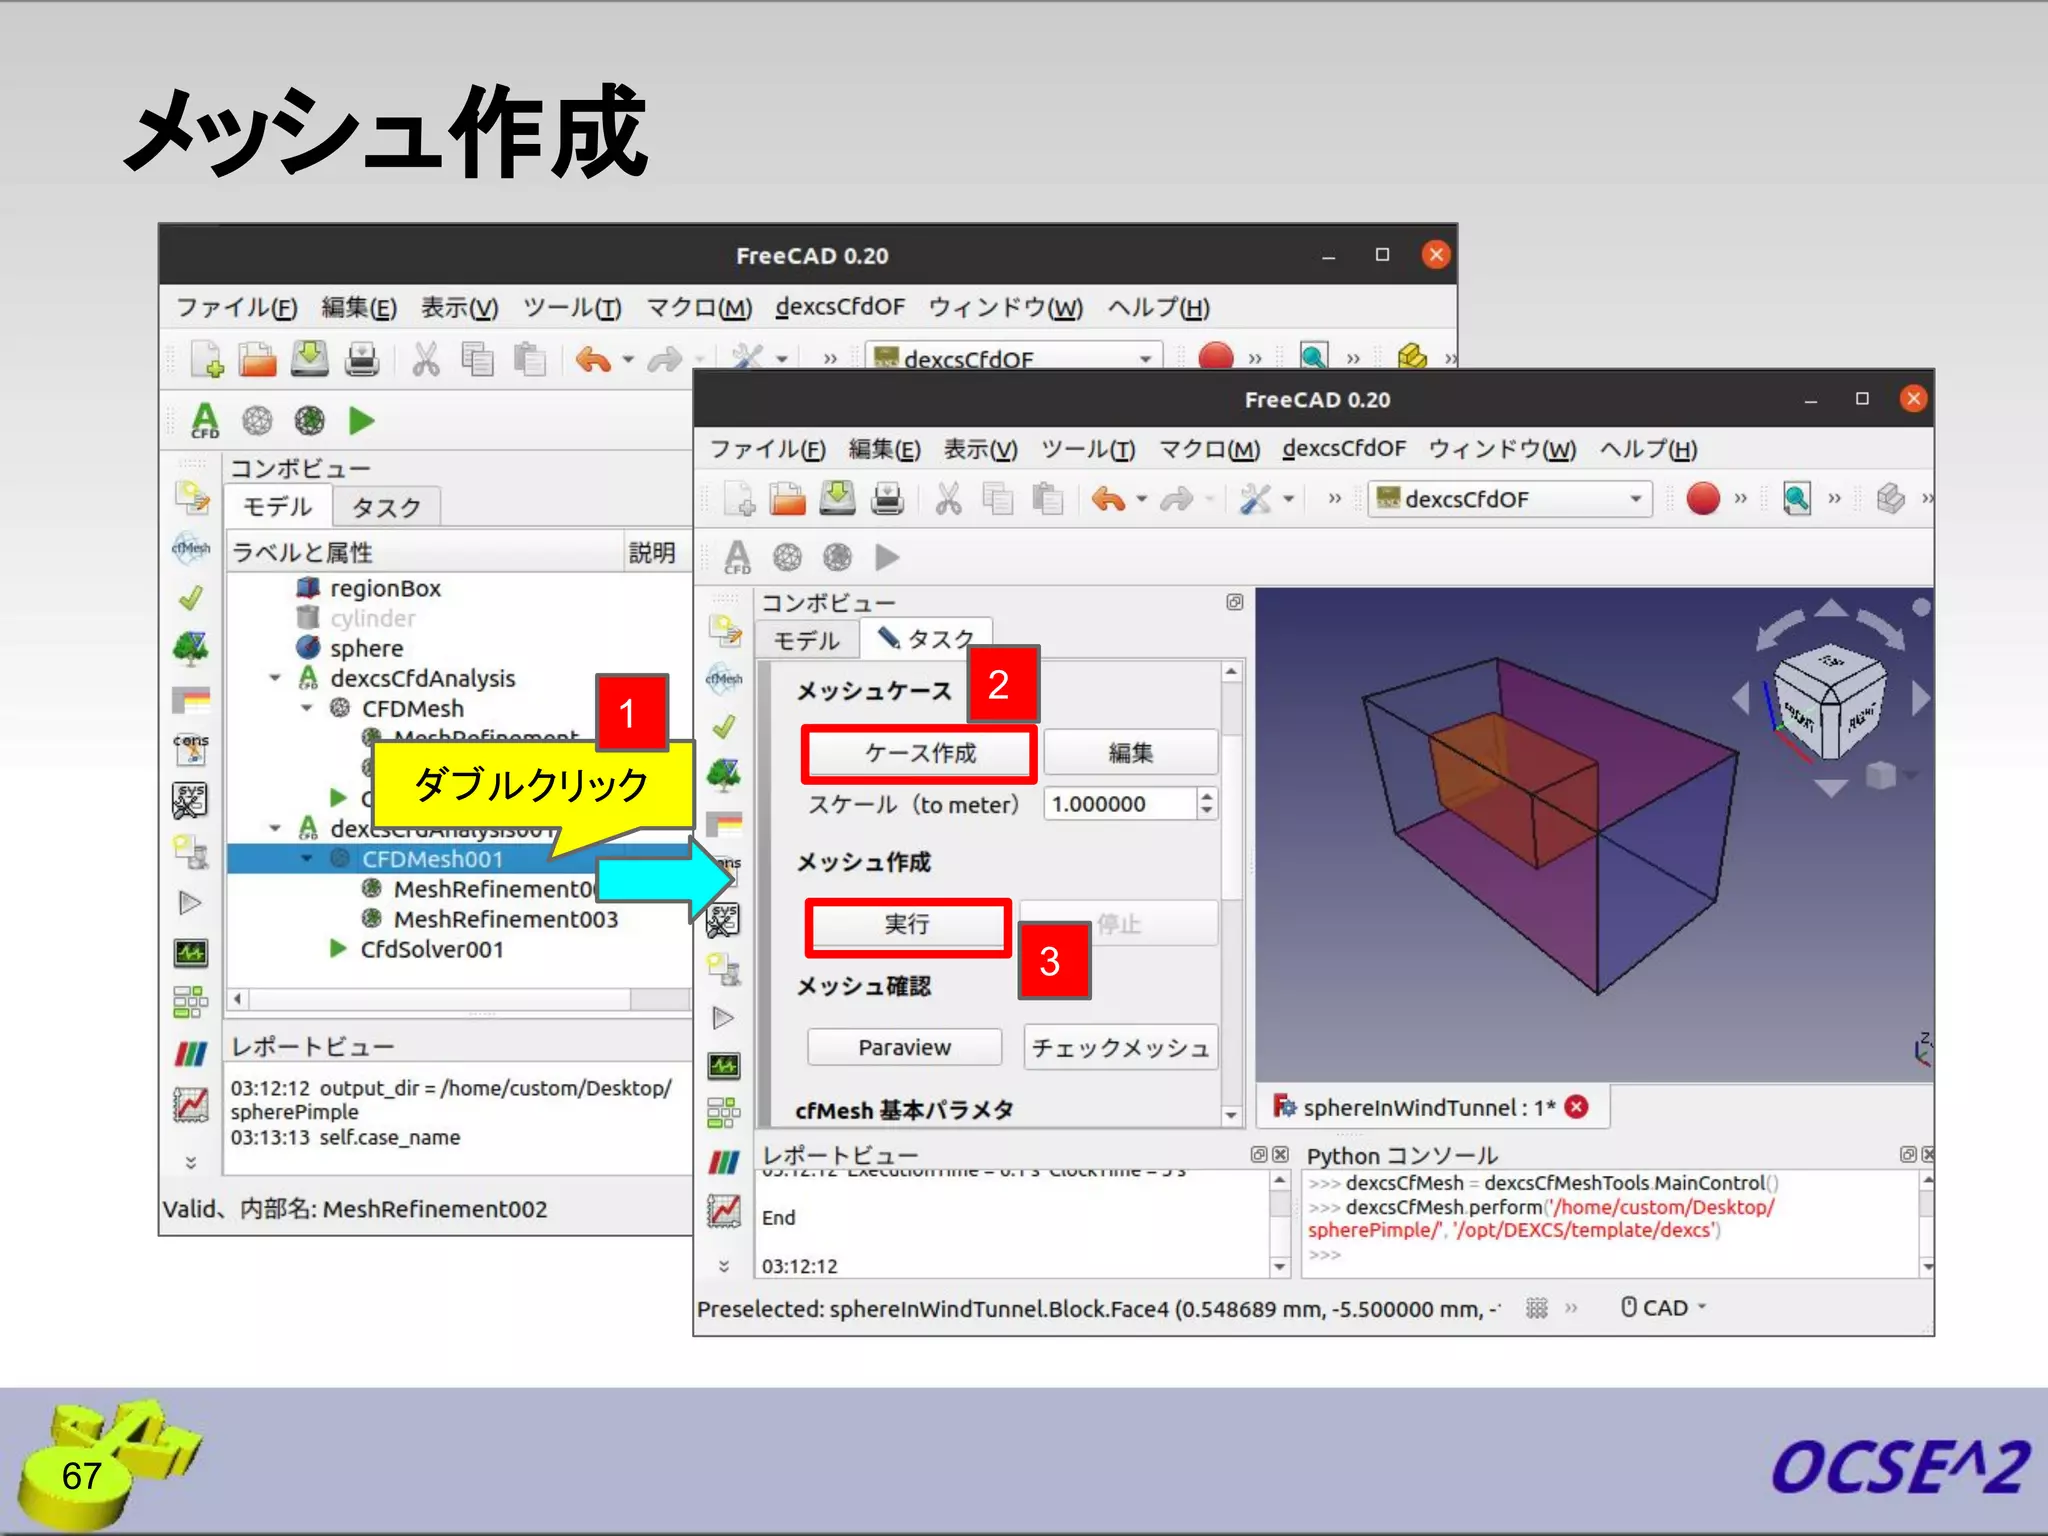Click the horizontal scrollbar in back window tree
The image size is (2048, 1536).
[x=460, y=999]
